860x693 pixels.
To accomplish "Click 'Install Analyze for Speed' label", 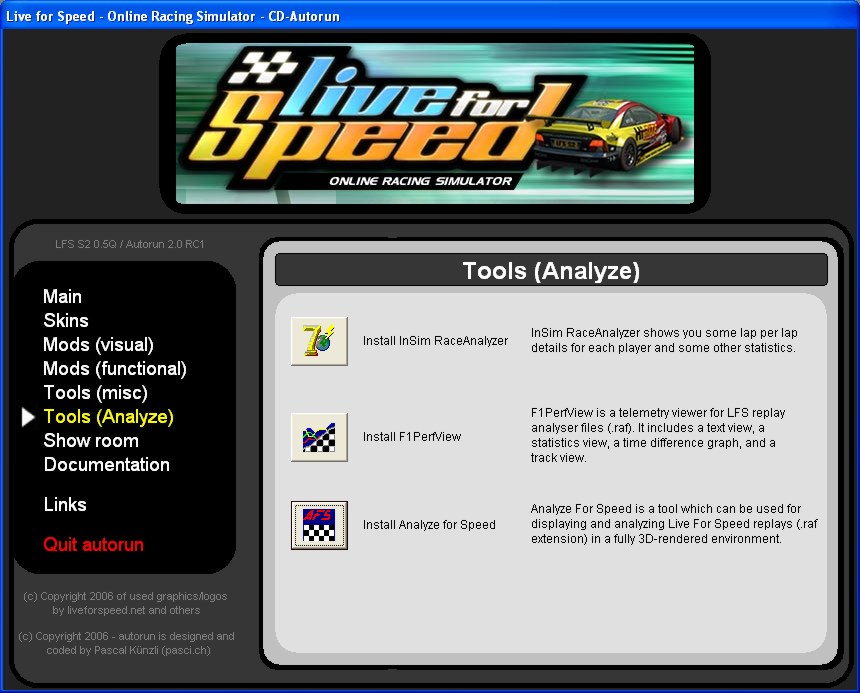I will pos(429,525).
